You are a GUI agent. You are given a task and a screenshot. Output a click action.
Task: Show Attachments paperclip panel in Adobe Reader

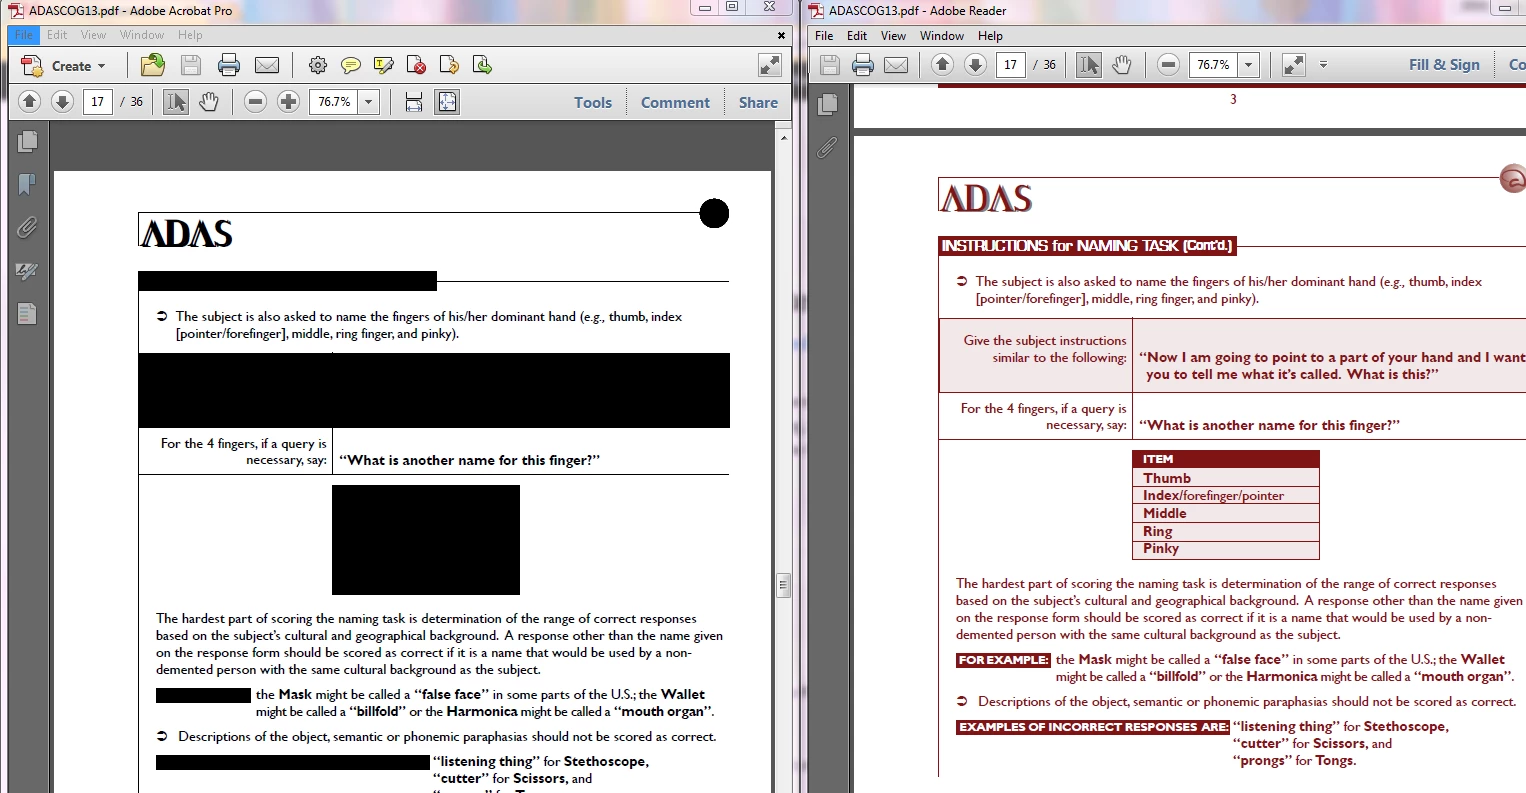click(827, 148)
